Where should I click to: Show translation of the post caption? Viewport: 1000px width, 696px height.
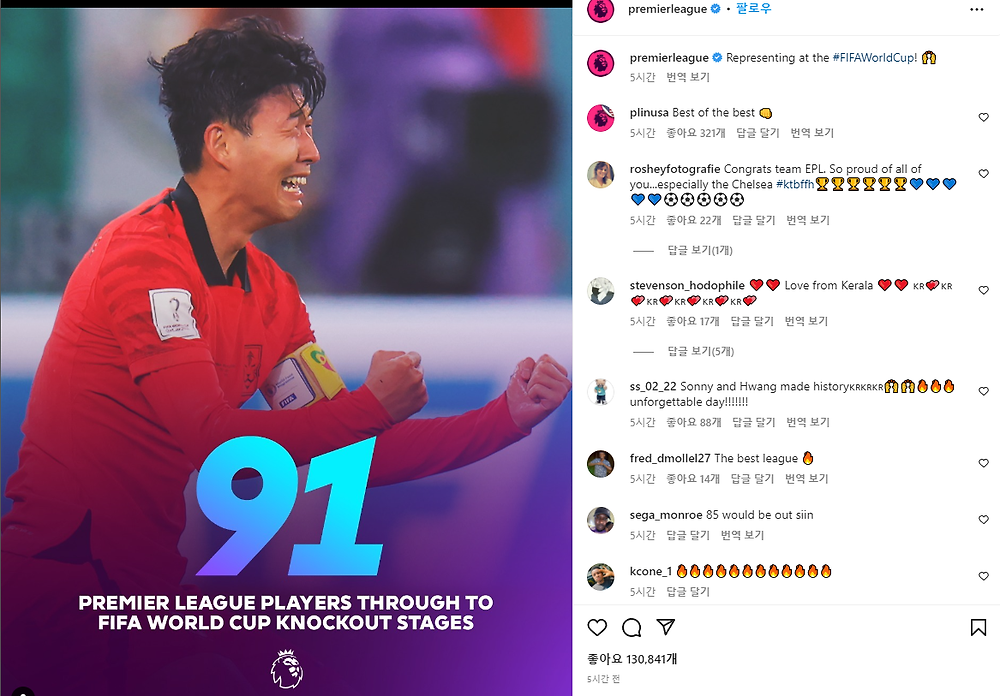tap(688, 77)
